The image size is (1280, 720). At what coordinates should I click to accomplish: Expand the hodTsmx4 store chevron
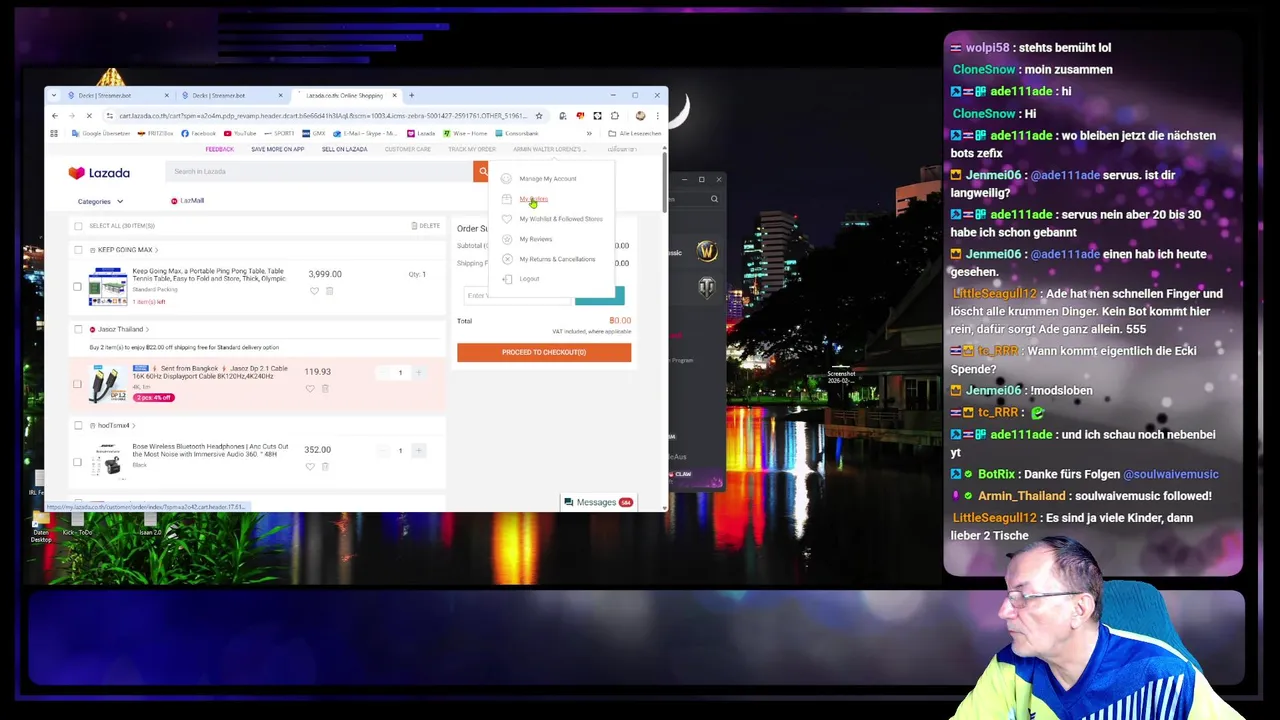coord(133,425)
